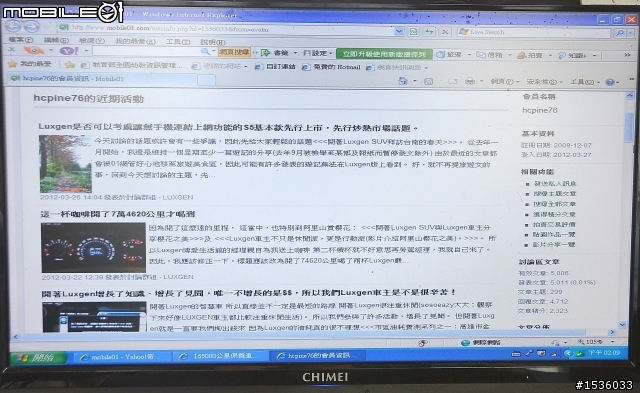Open the zoom level 105% dropdown
Screen dimensions: 640x393
613,342
